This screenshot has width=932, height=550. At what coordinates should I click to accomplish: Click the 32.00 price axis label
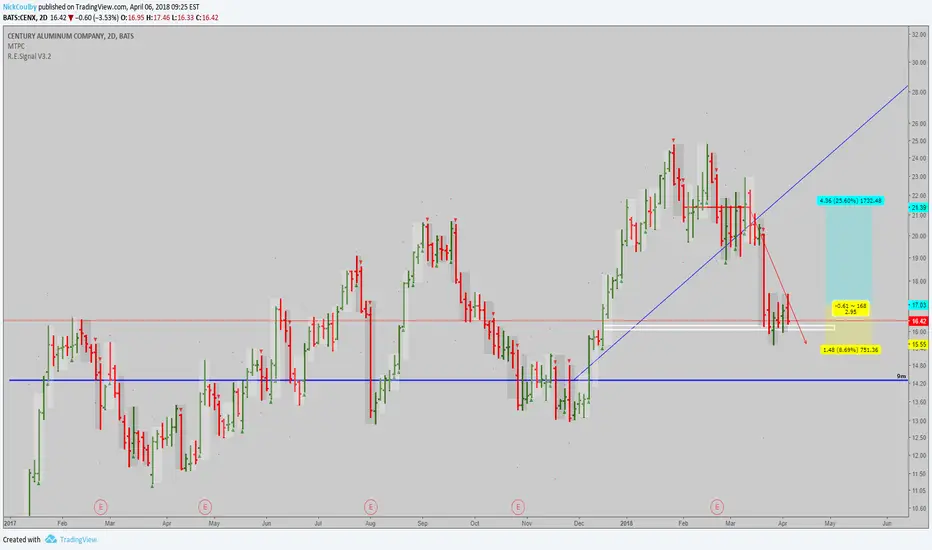918,35
